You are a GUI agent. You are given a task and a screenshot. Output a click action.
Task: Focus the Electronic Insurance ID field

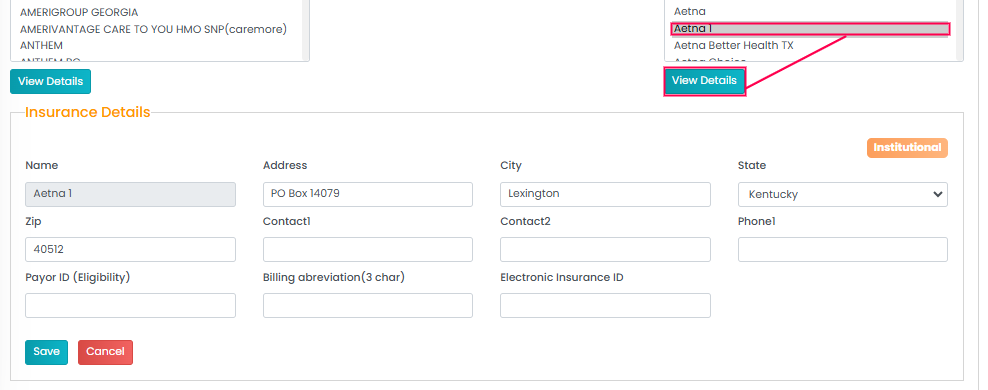point(606,306)
